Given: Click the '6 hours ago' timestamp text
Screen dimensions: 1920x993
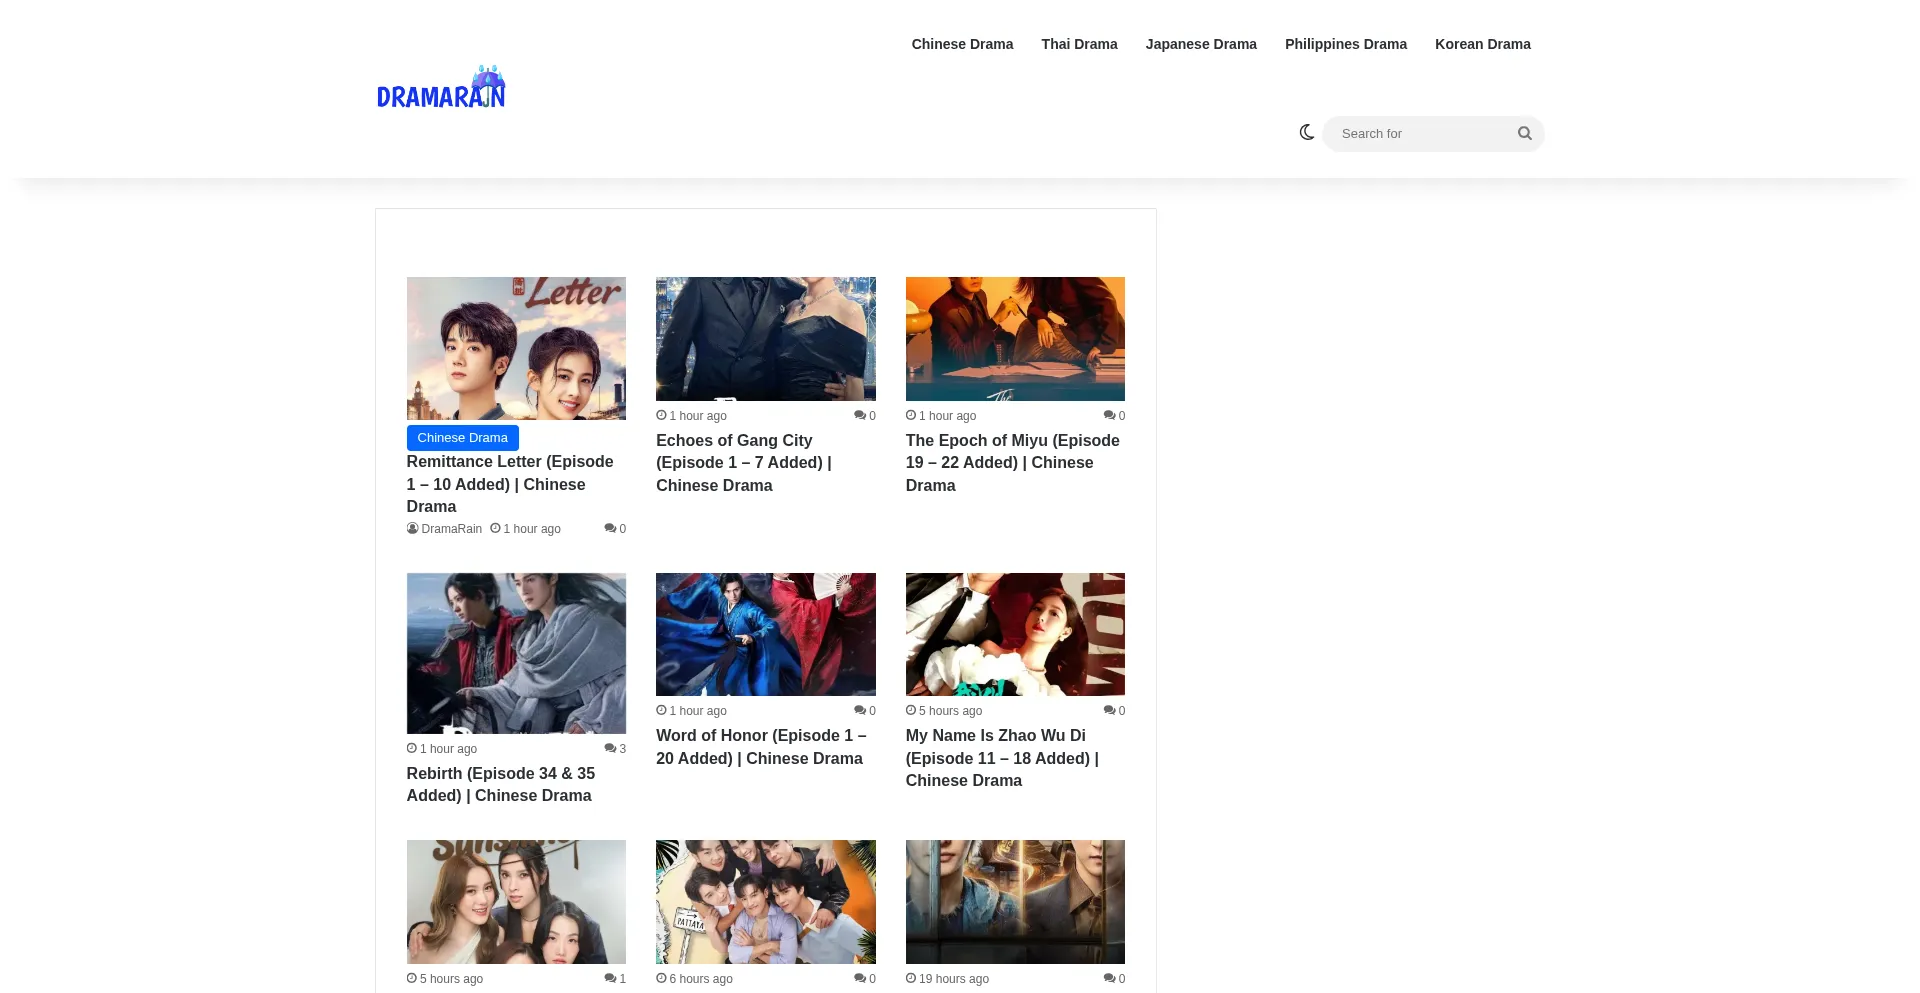Looking at the screenshot, I should point(694,979).
